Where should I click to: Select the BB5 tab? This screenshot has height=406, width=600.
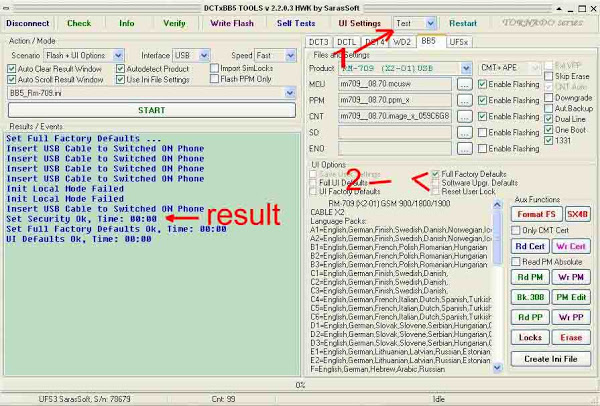(x=429, y=41)
